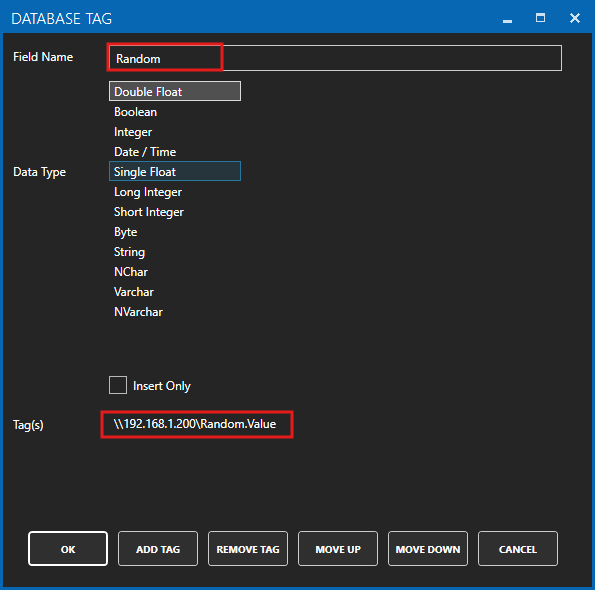Click the MOVE DOWN button
Screen dimensions: 595x590
click(x=428, y=549)
